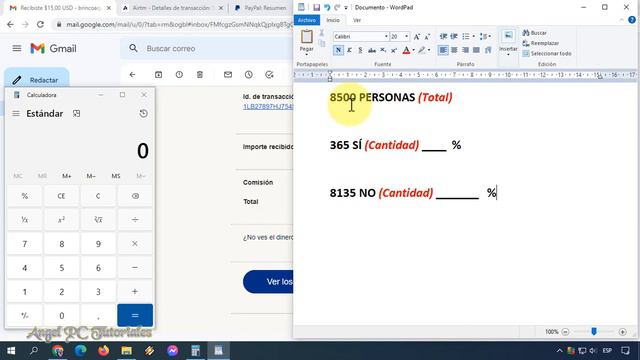Click the zoom in plus button in WordPad
The width and height of the screenshot is (640, 360).
[622, 332]
